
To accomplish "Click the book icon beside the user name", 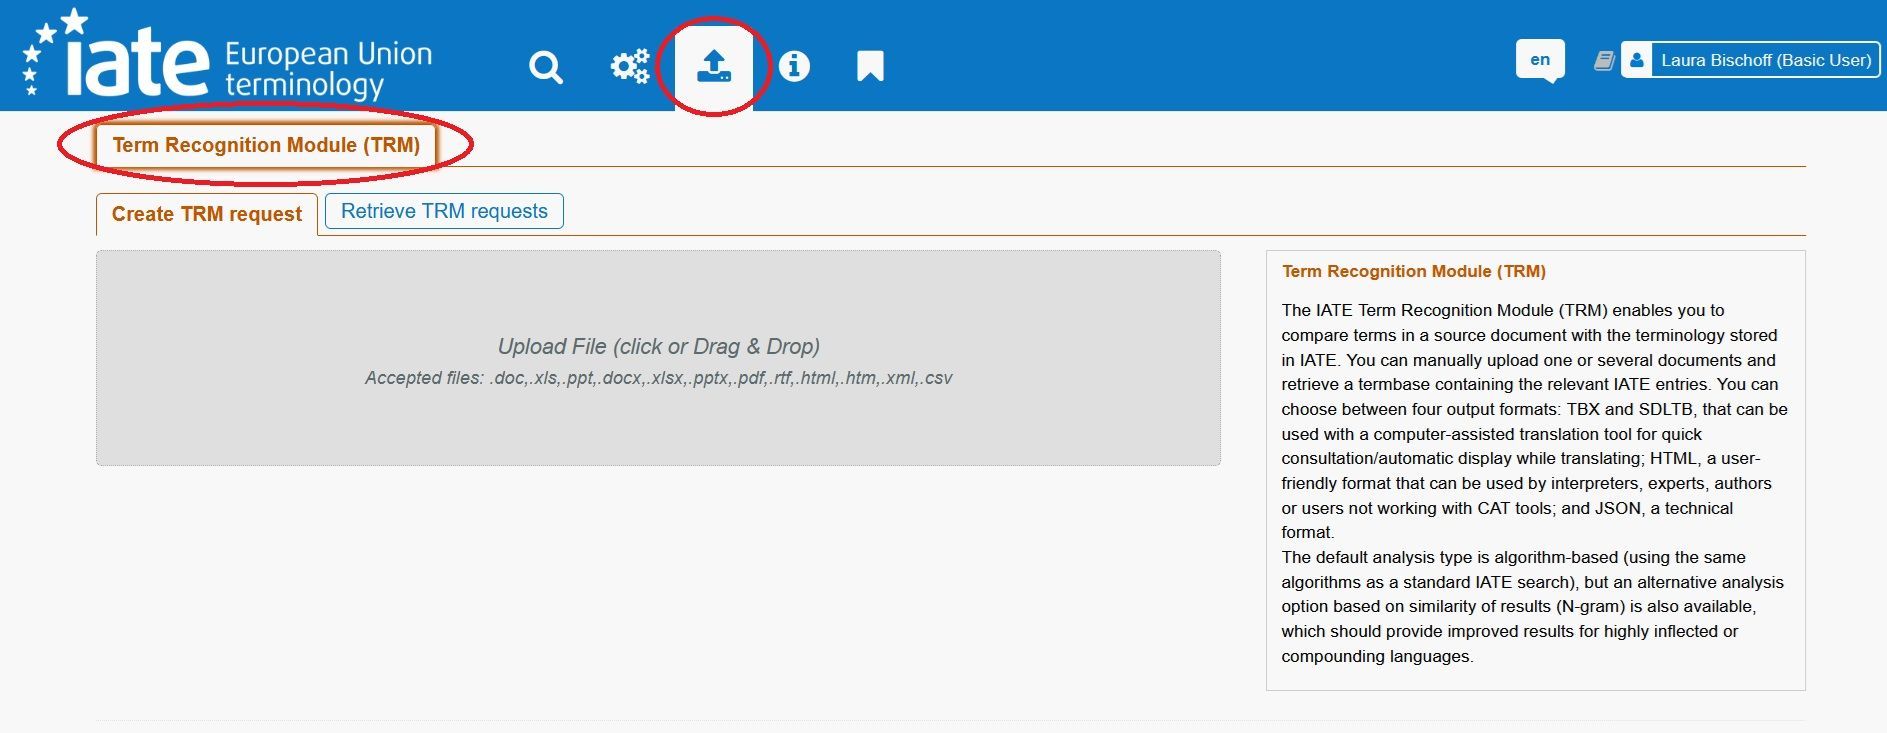I will tap(1604, 61).
